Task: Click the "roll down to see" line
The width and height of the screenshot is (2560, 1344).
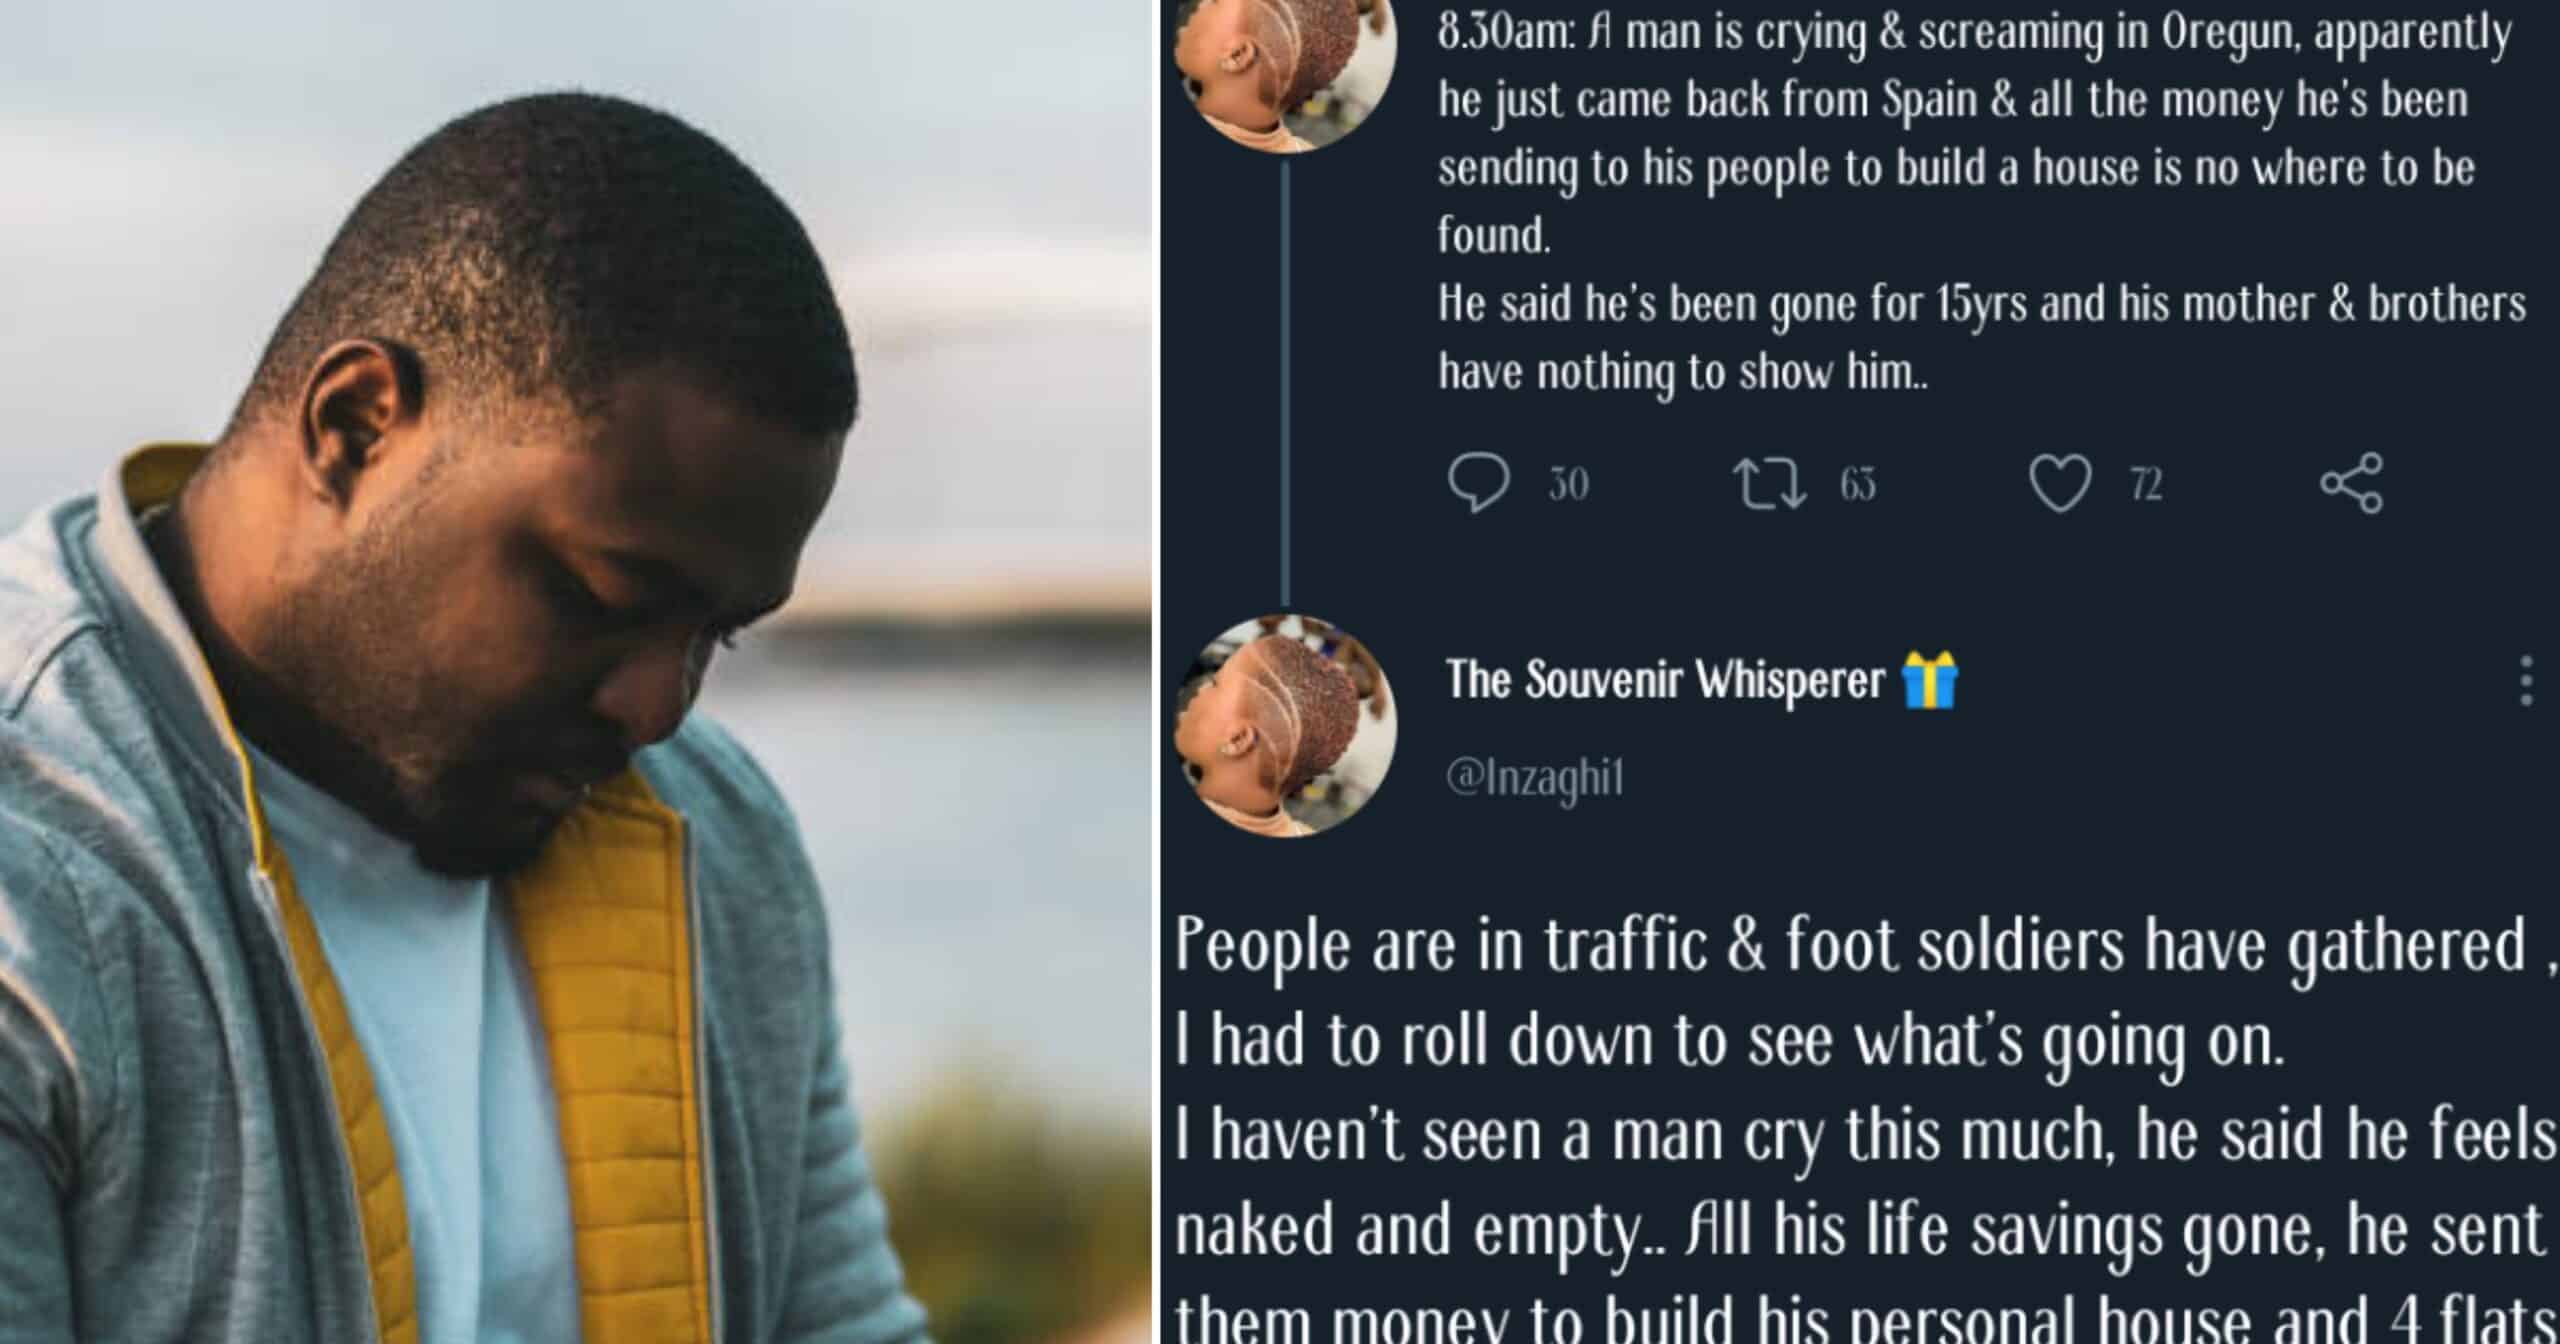Action: coord(1730,1042)
